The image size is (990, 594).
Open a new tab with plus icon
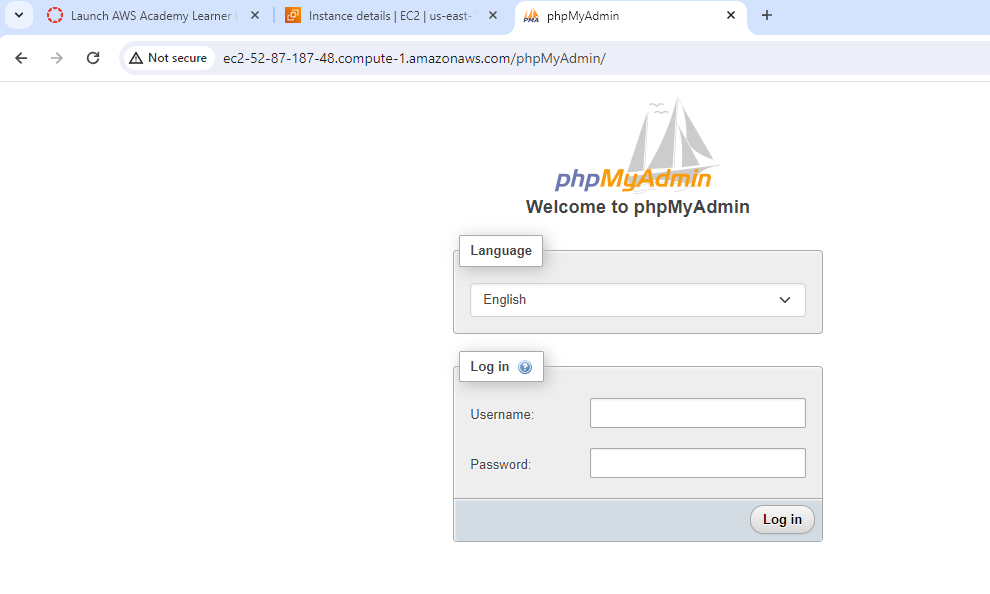click(767, 16)
